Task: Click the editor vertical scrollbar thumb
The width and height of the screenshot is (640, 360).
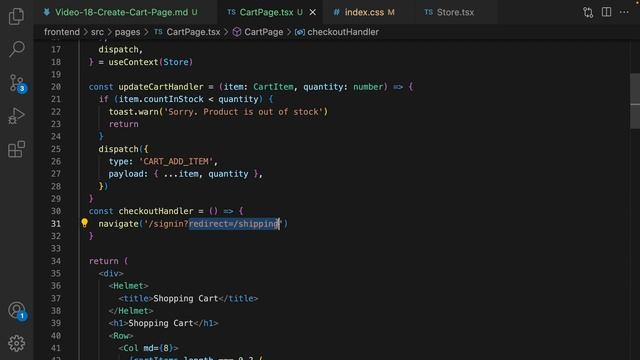Action: (x=635, y=101)
